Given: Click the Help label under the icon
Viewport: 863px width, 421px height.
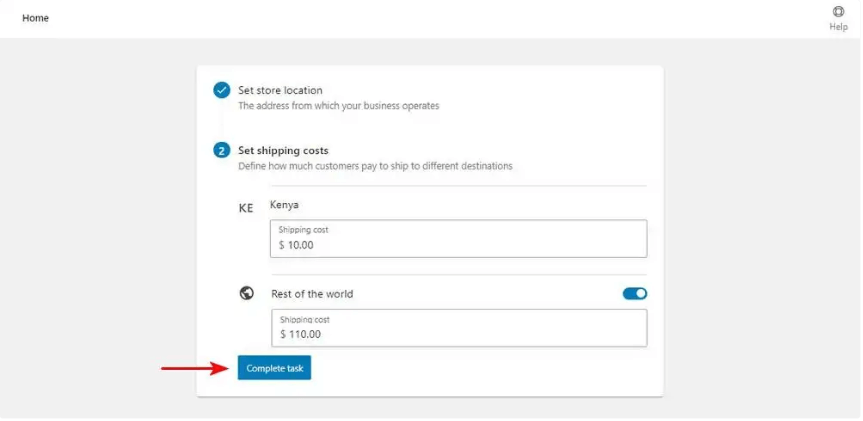Looking at the screenshot, I should (x=838, y=27).
